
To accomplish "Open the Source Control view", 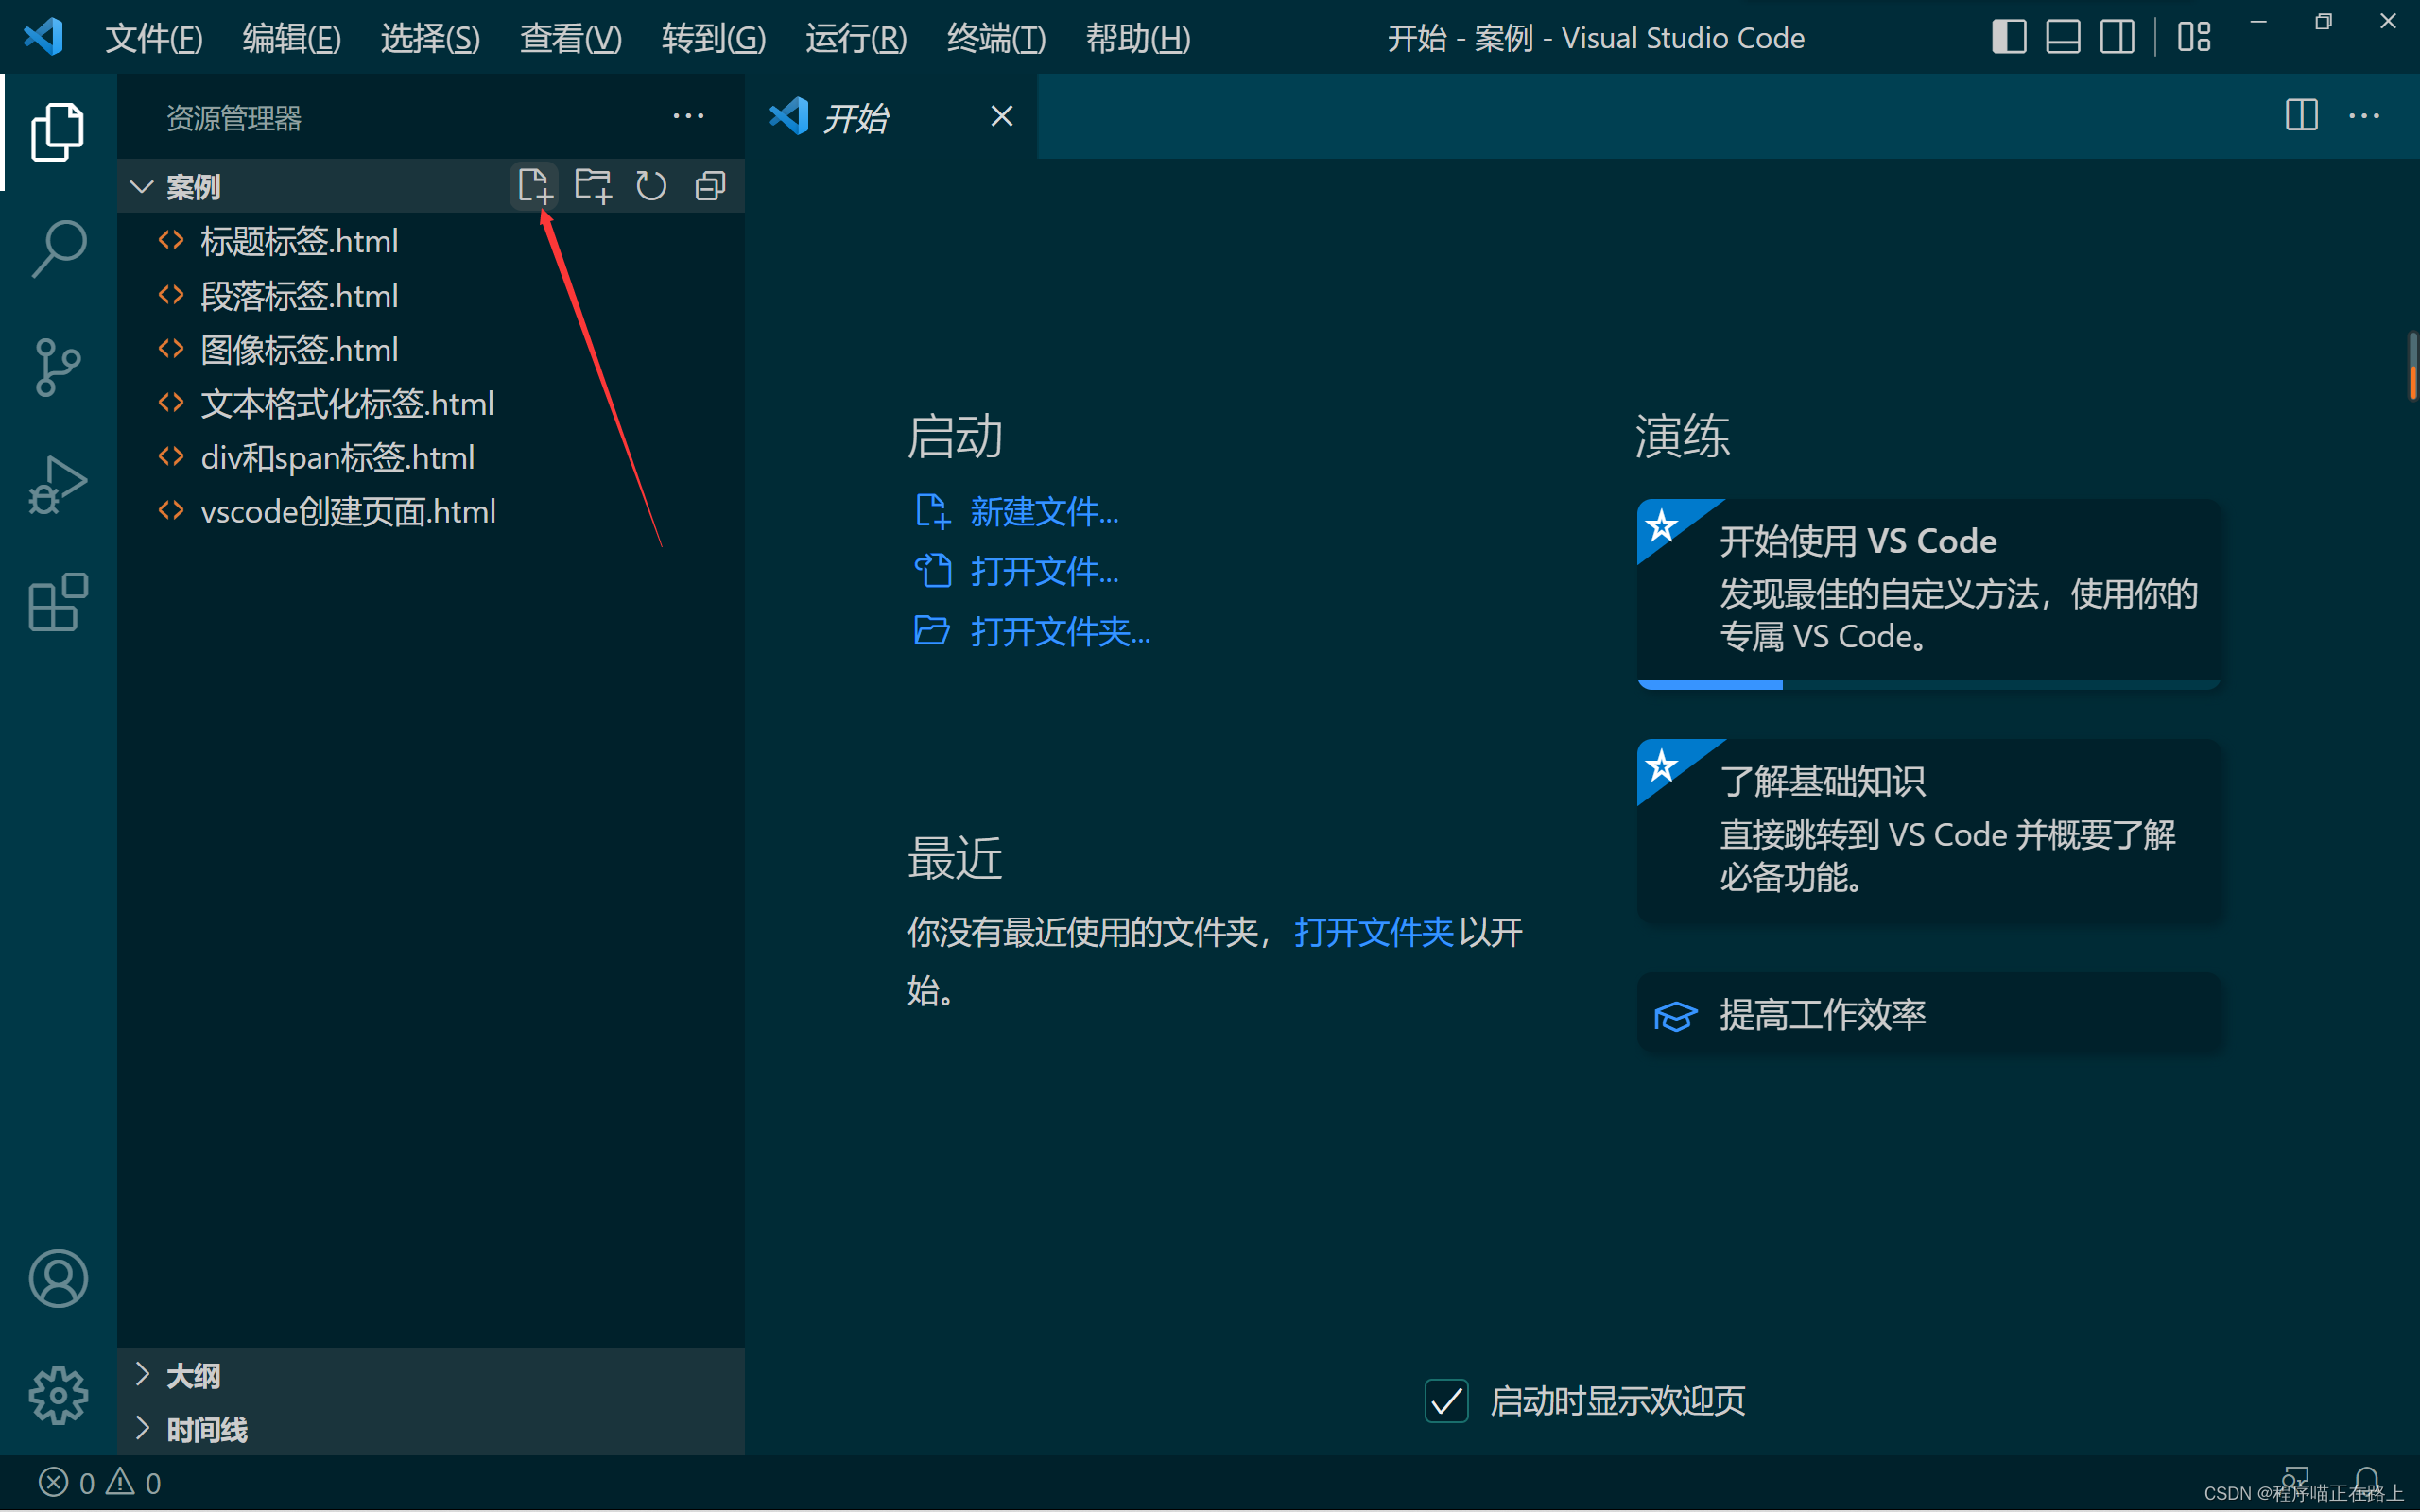I will 58,367.
